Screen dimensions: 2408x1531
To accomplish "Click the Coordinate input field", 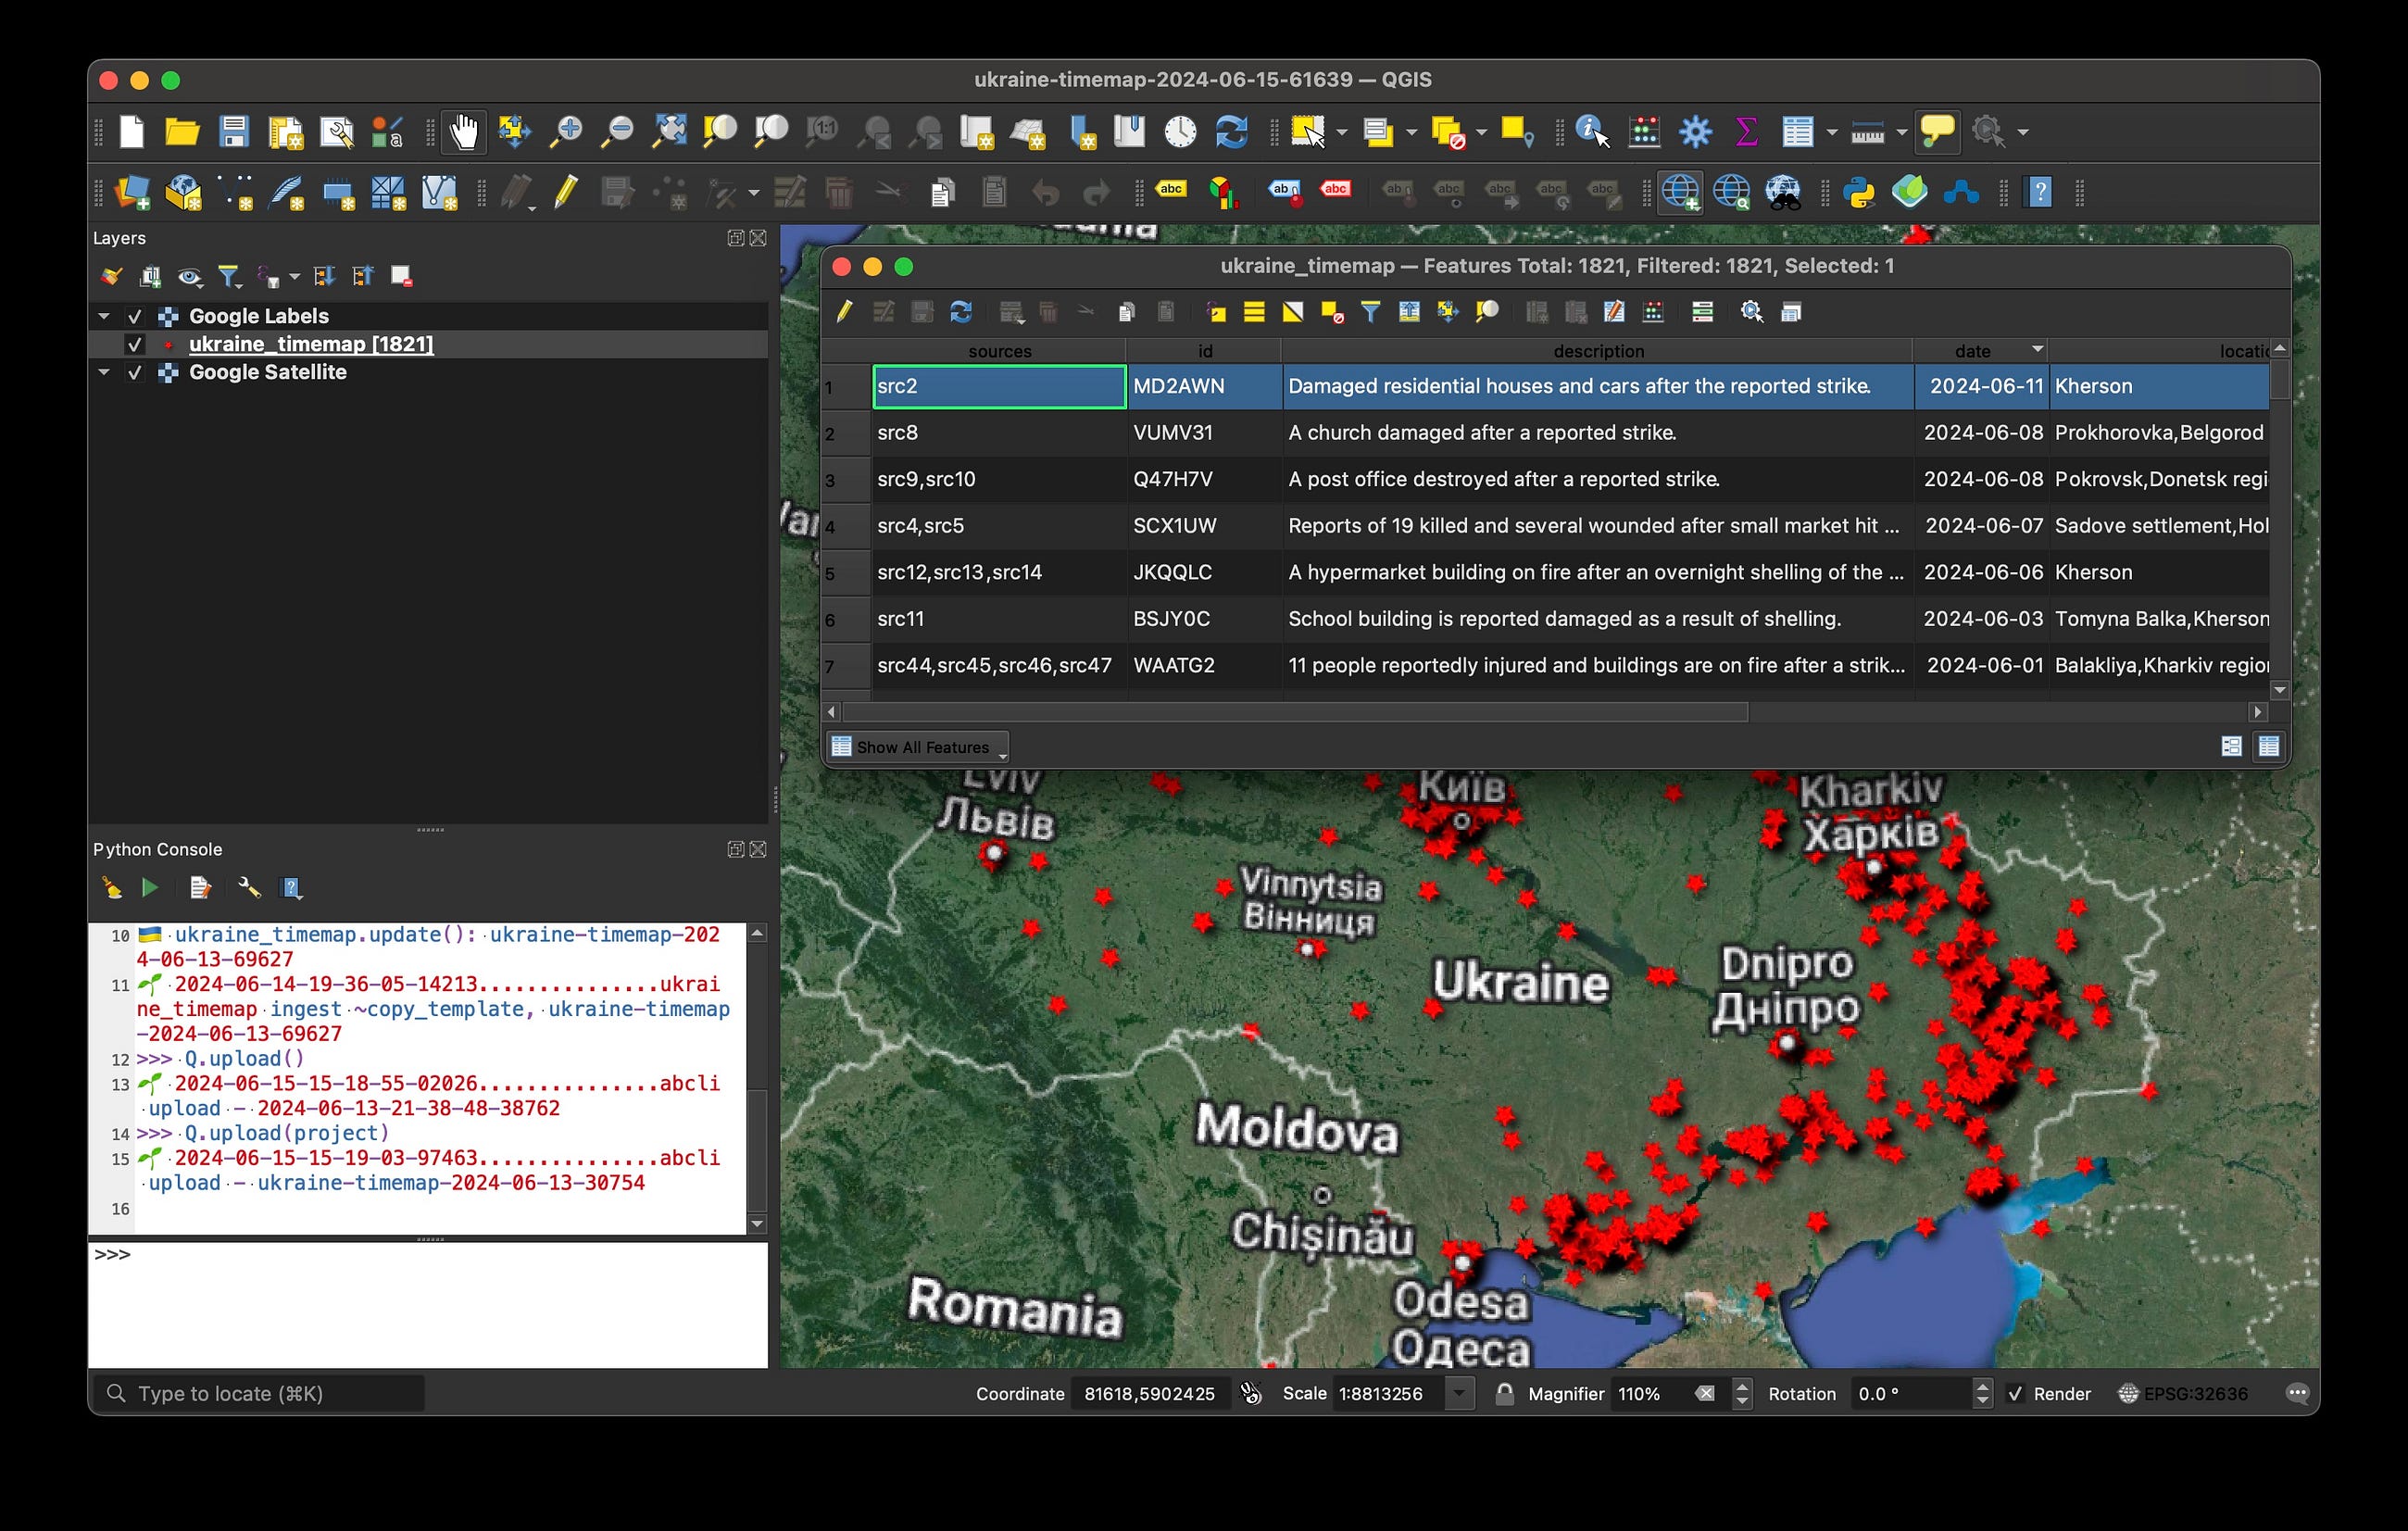I will 1151,1394.
